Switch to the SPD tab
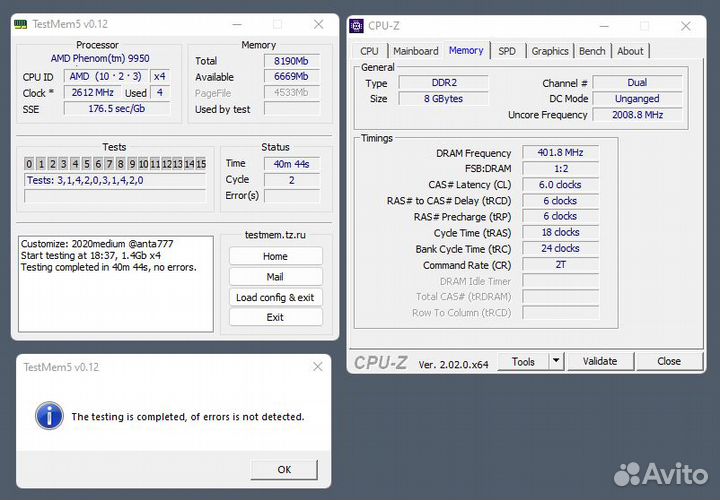720x500 pixels. [507, 51]
